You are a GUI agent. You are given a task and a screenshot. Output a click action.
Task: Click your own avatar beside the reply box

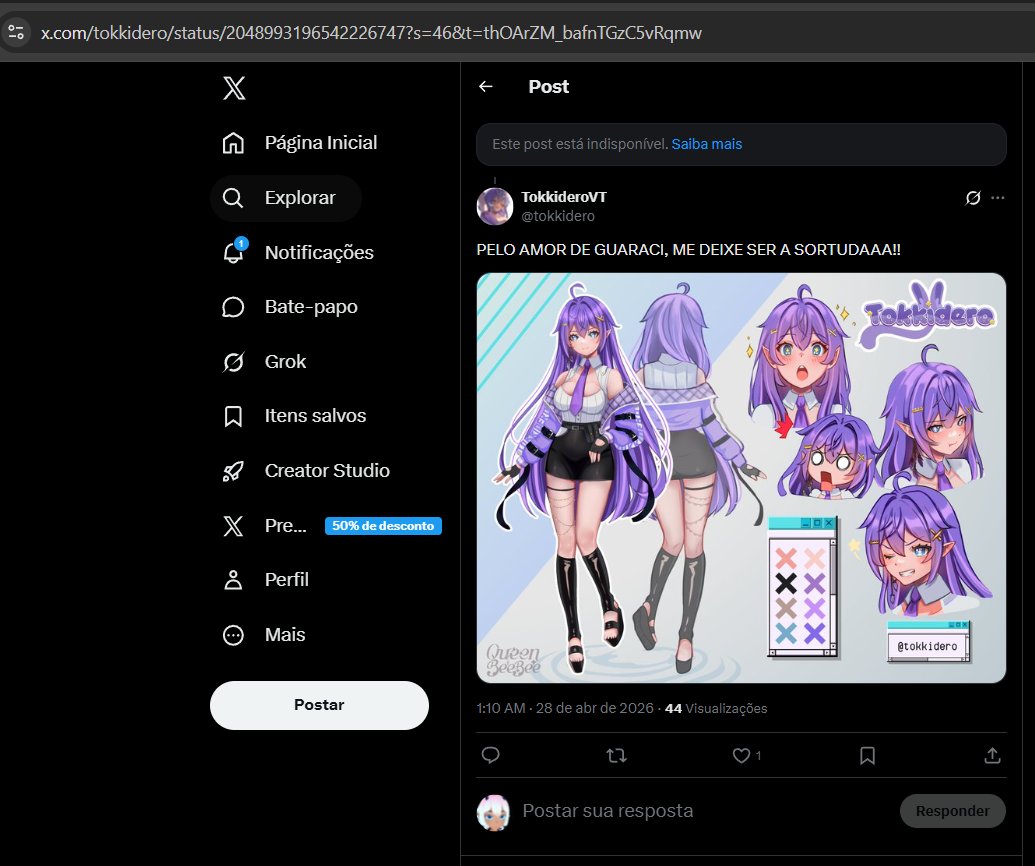click(x=494, y=813)
